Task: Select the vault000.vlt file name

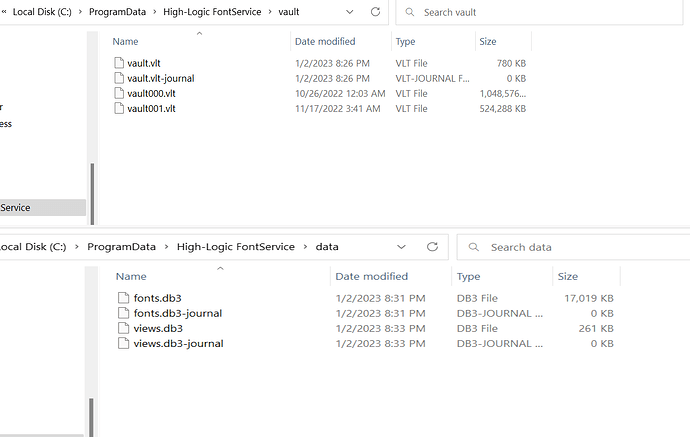Action: tap(151, 93)
